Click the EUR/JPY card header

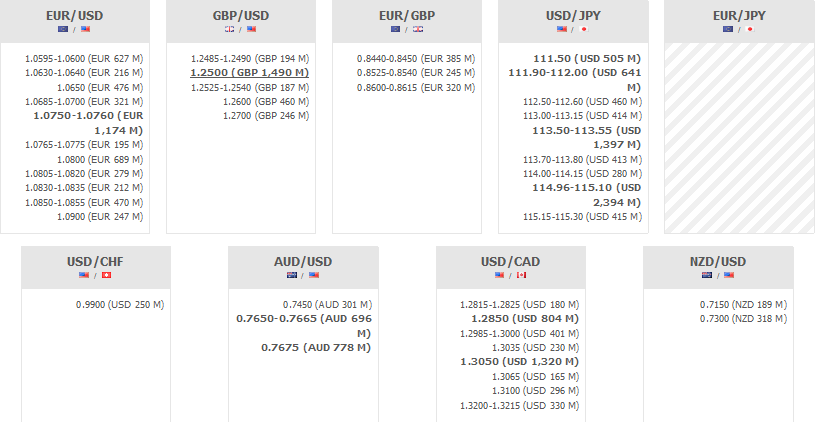(x=739, y=16)
